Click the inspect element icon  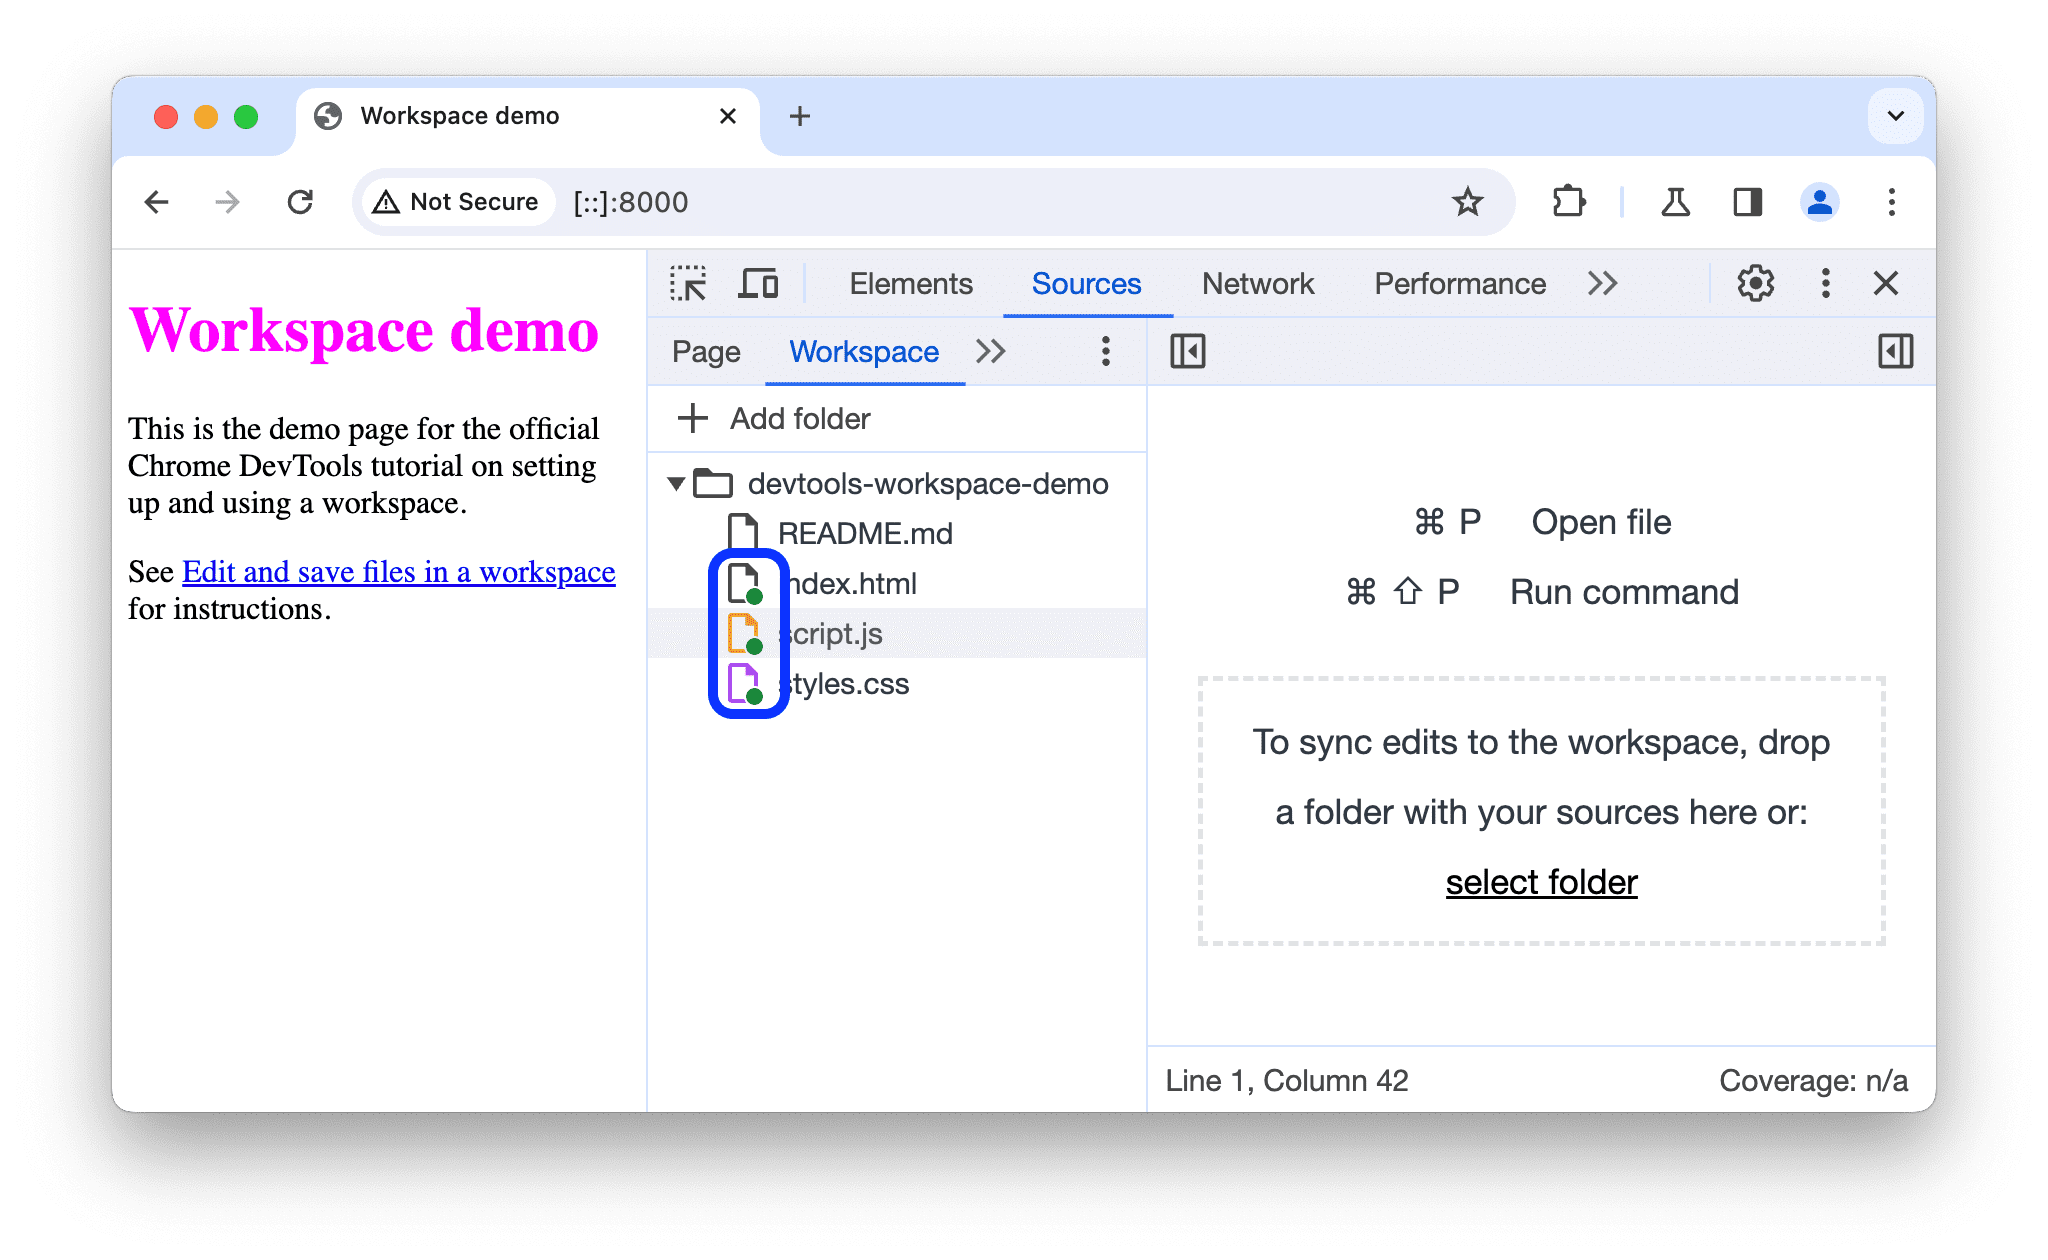(688, 284)
